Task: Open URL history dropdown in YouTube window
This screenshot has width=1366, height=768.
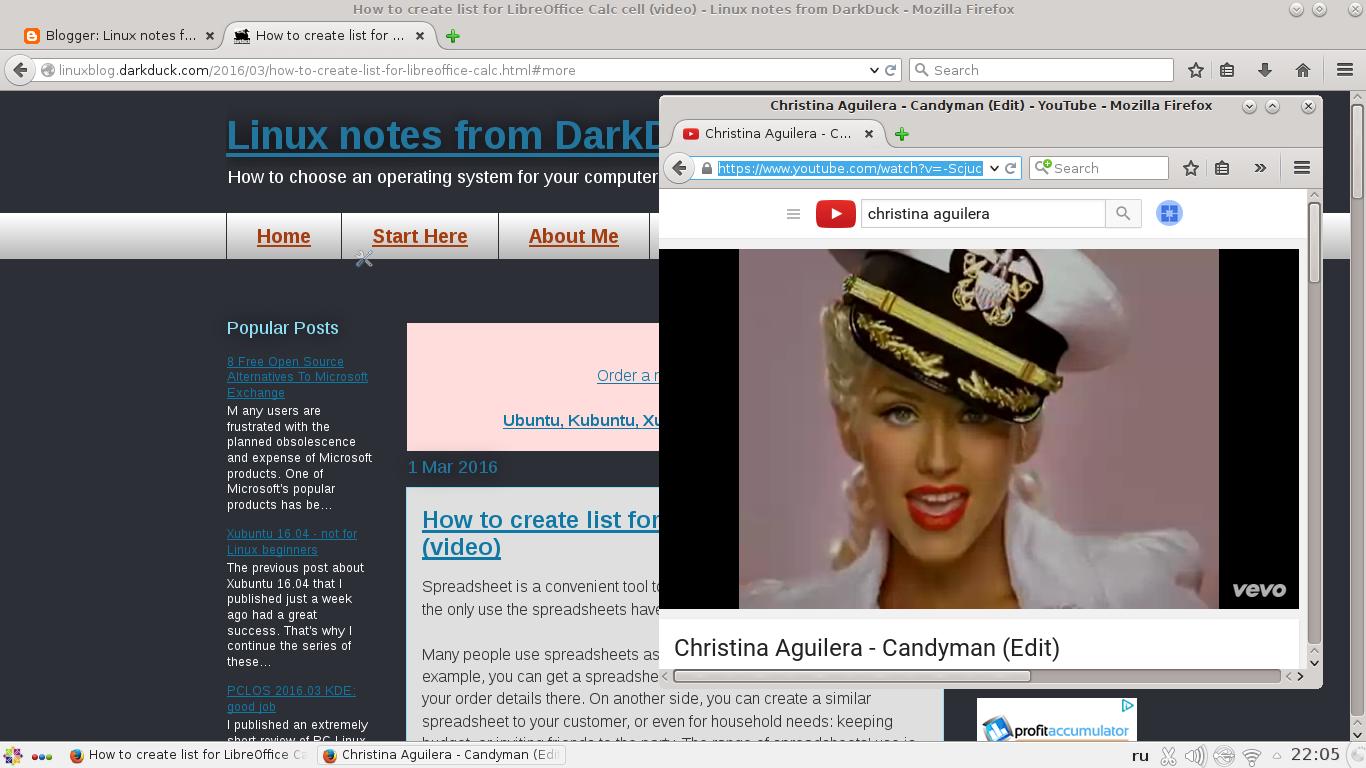Action: coord(994,168)
